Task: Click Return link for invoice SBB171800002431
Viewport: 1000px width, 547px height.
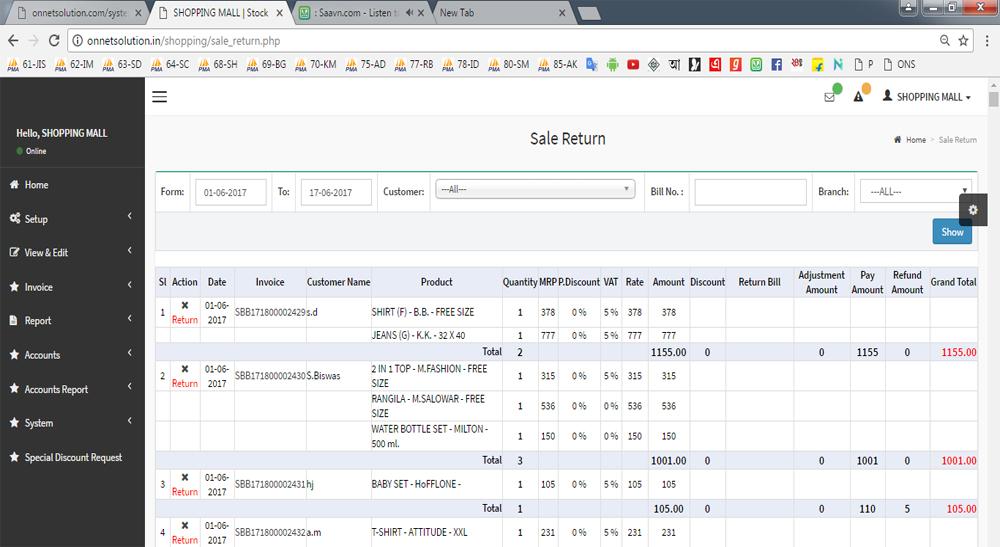Action: coord(185,492)
